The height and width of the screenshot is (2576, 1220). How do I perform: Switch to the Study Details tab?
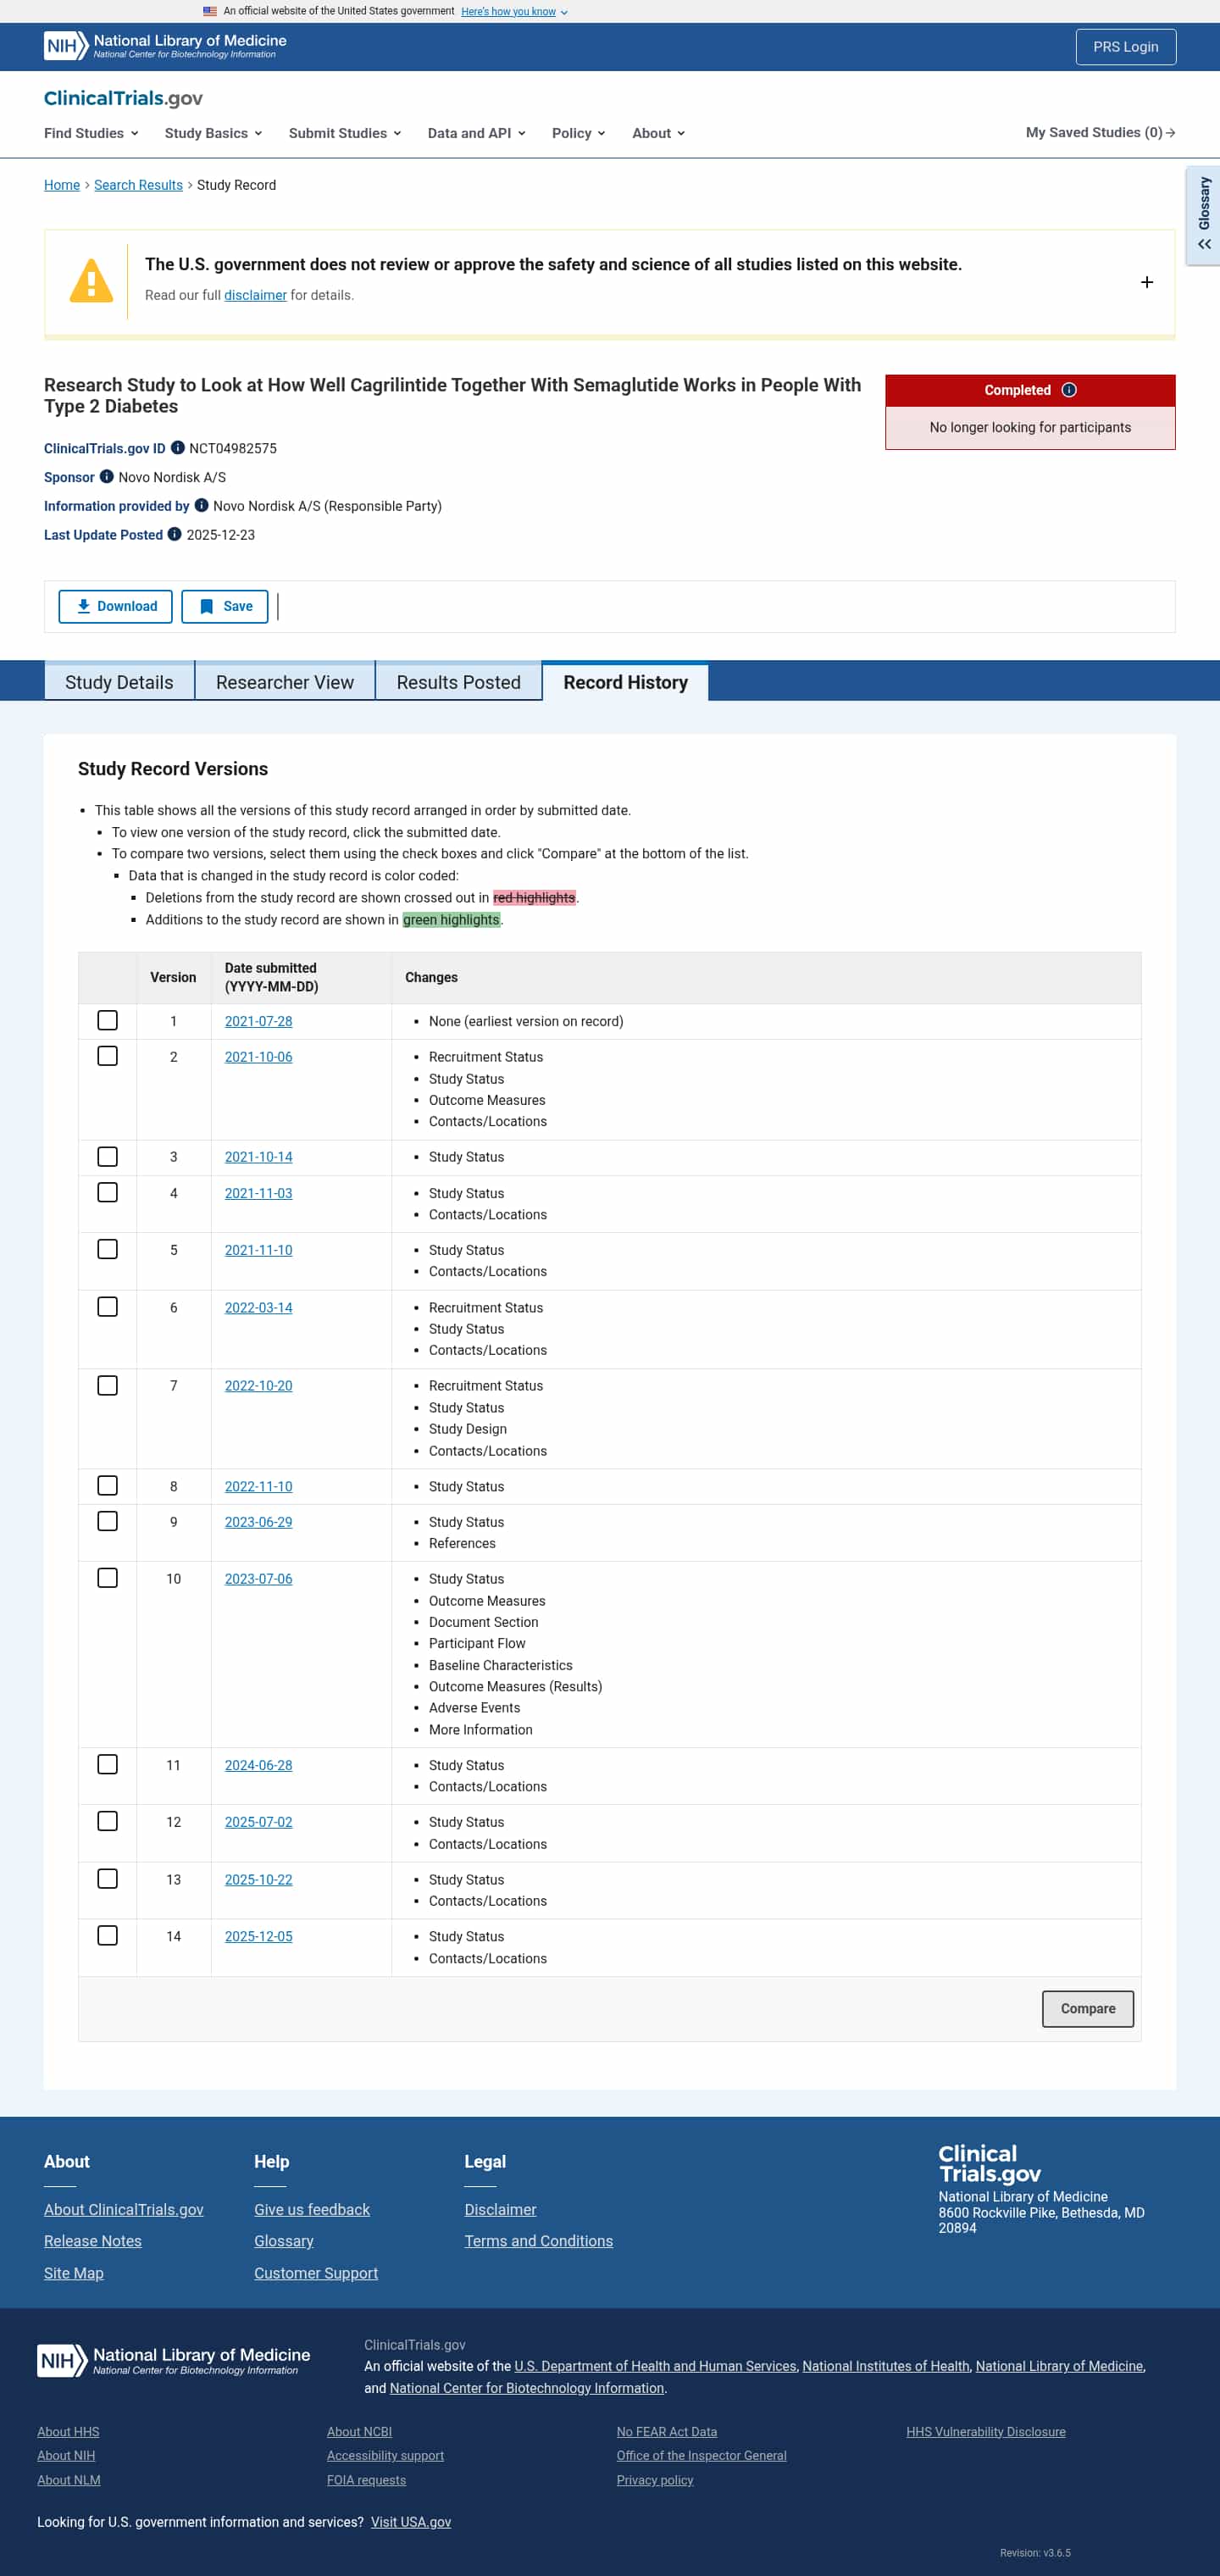(119, 682)
